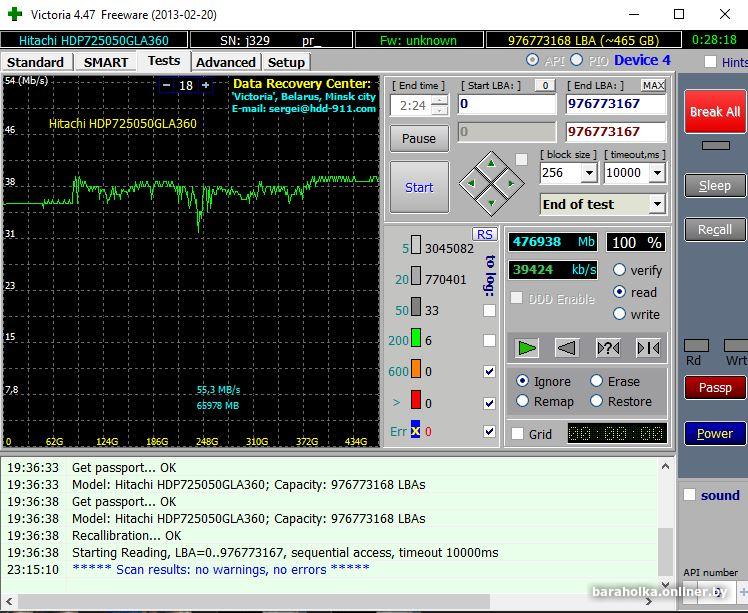The image size is (748, 613).
Task: Increase End time with up spinner
Action: click(x=440, y=100)
